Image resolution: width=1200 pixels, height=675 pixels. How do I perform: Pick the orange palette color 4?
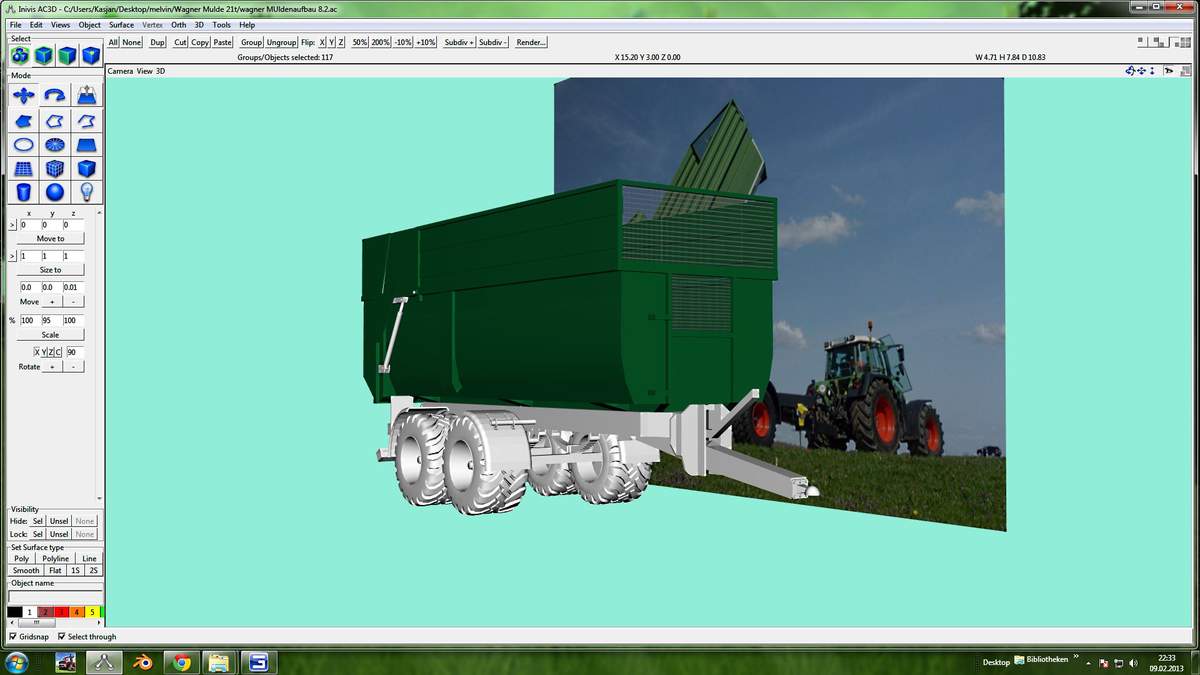coord(76,612)
